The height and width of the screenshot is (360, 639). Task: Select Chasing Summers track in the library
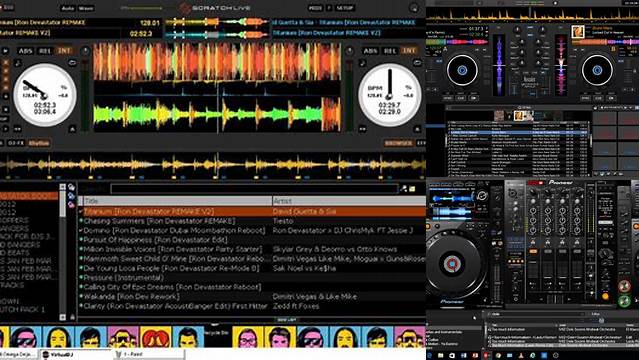tap(252, 221)
